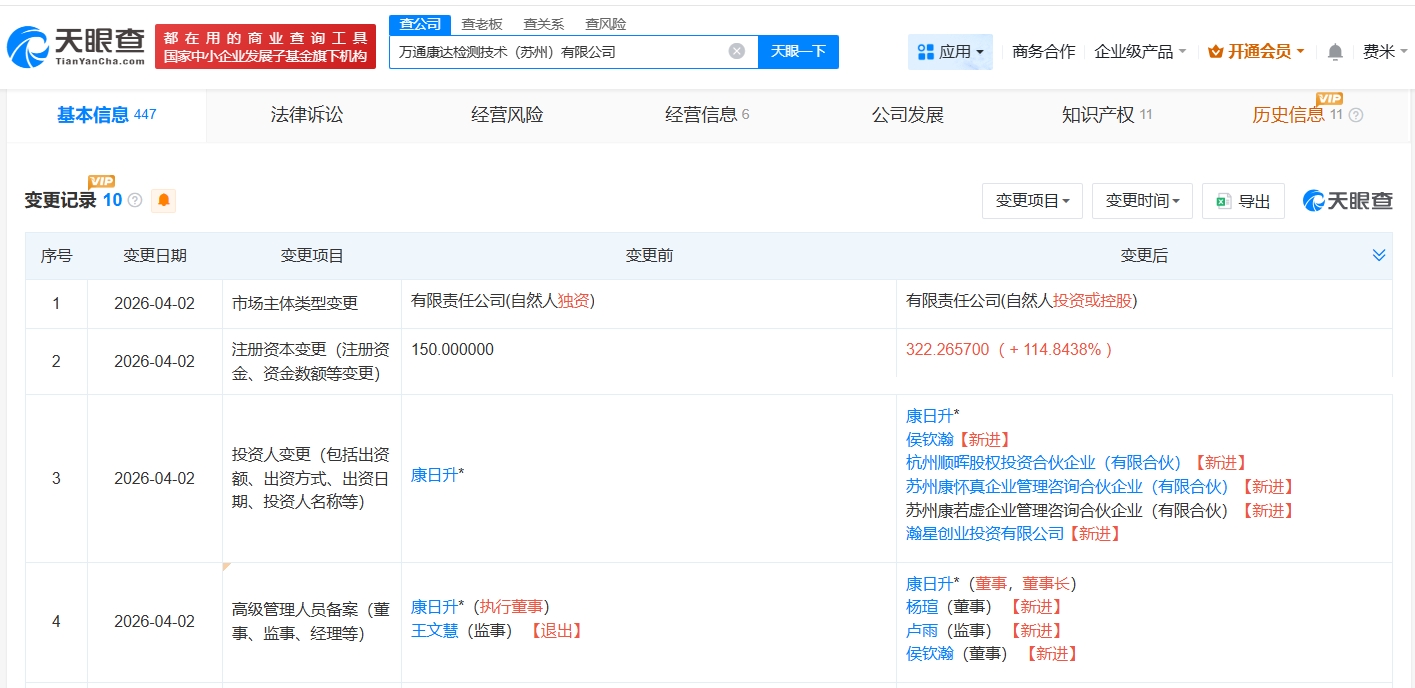Open the 变更时间 filter dropdown
This screenshot has height=688, width=1415.
click(x=1142, y=200)
